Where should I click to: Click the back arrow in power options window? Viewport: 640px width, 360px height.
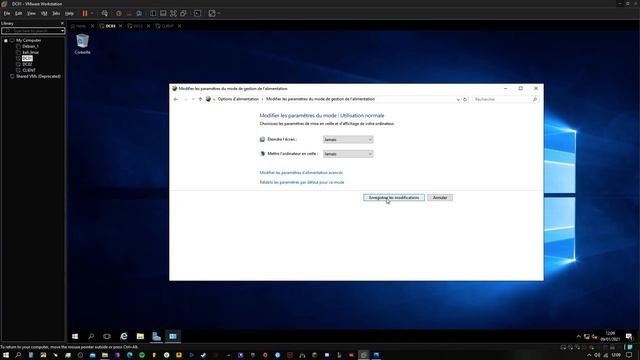(x=176, y=99)
